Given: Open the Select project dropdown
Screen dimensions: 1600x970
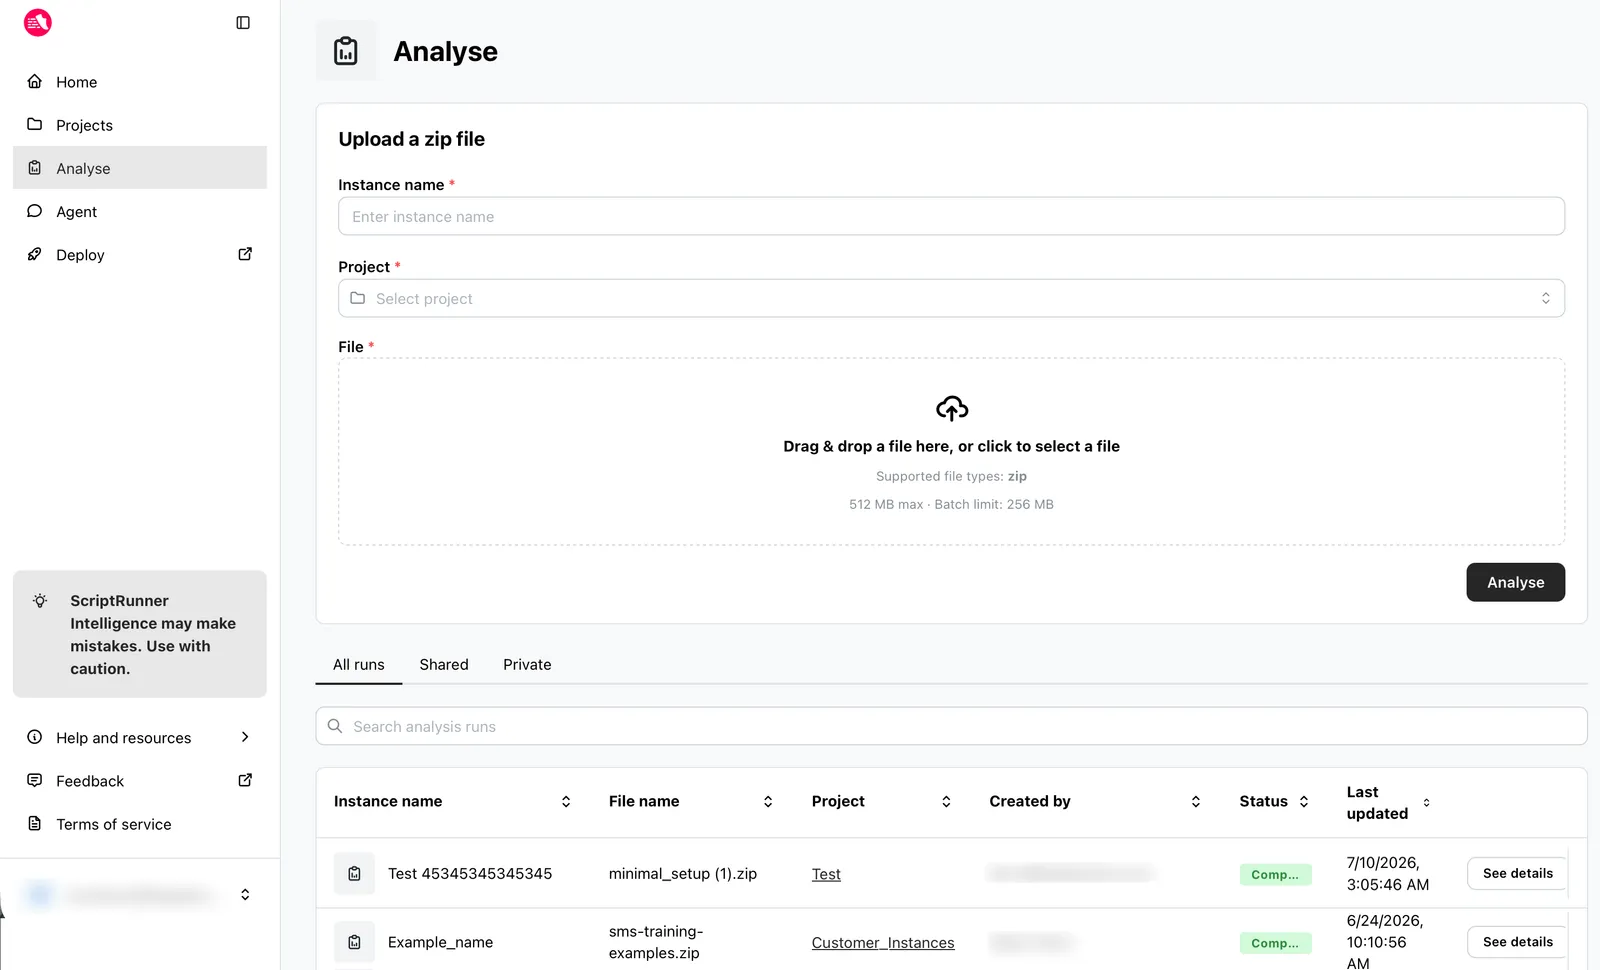Looking at the screenshot, I should coord(951,298).
